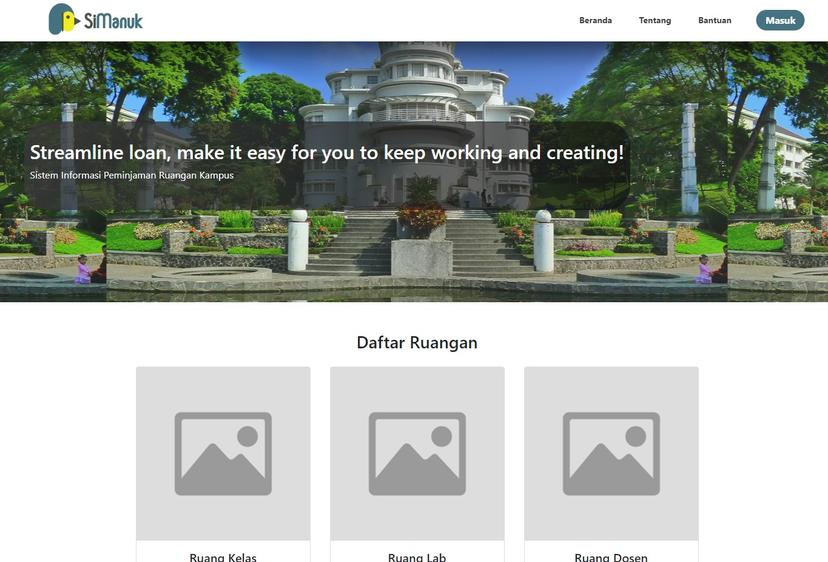The width and height of the screenshot is (828, 562).
Task: Click the 'Sistem Informasi Peminjaman Ruangan Kampus' subtitle
Action: point(131,176)
